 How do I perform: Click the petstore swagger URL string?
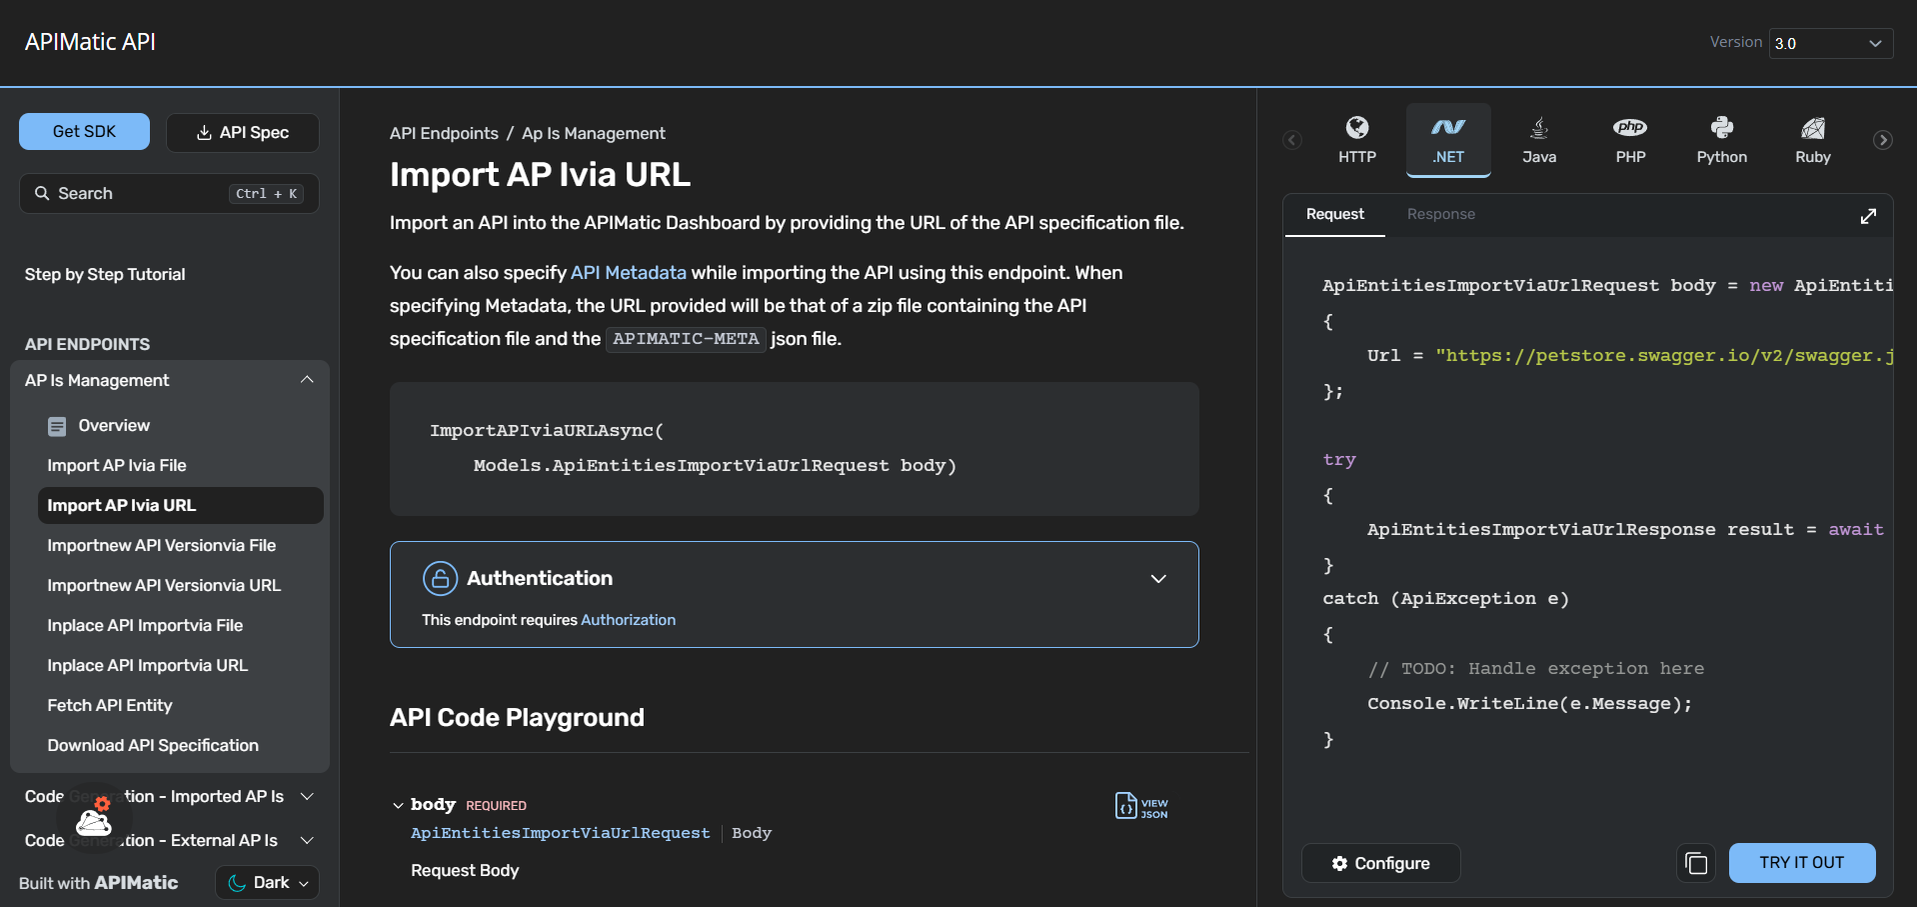(1664, 355)
